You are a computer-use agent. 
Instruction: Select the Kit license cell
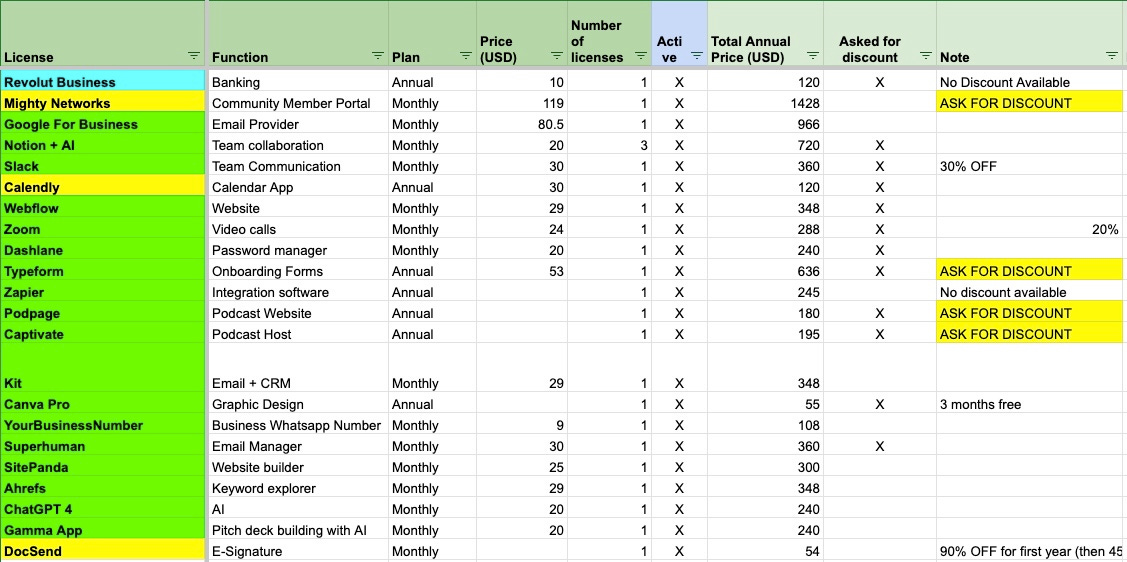point(103,369)
